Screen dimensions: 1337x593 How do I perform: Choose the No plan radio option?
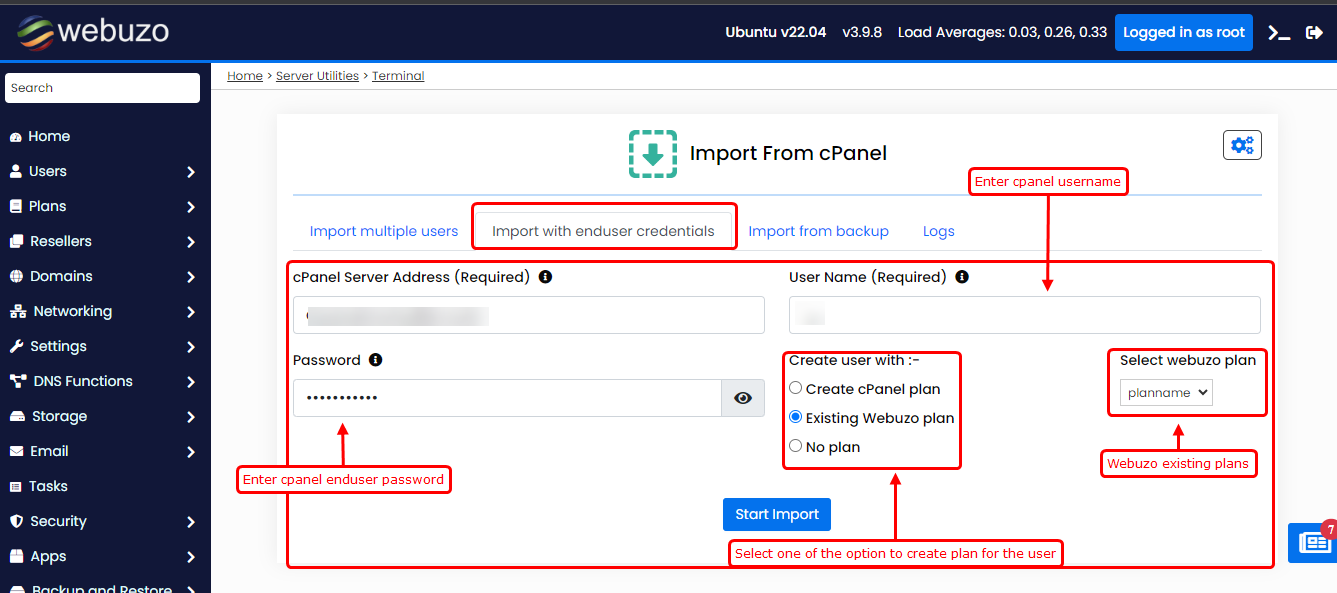tap(796, 446)
